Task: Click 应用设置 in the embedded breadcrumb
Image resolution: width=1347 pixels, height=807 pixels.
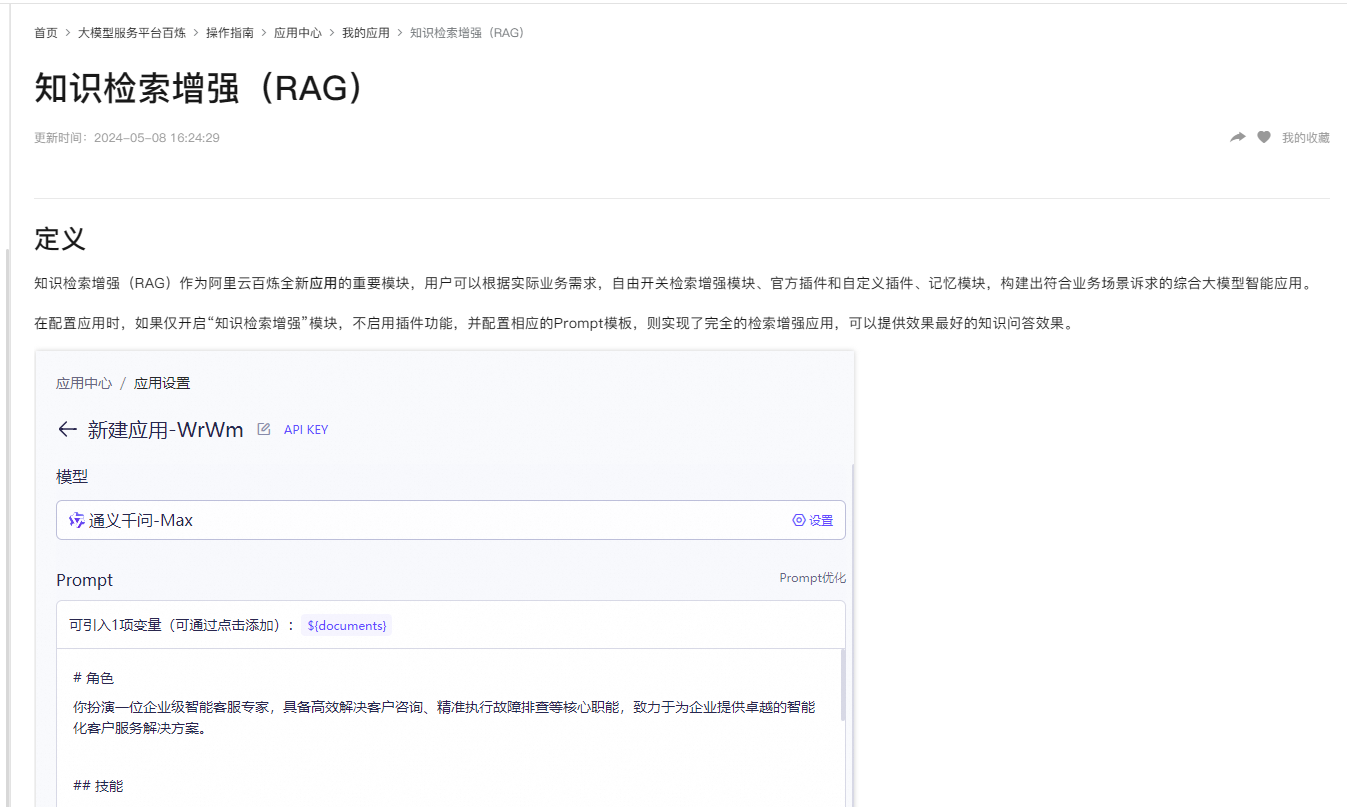Action: [162, 383]
